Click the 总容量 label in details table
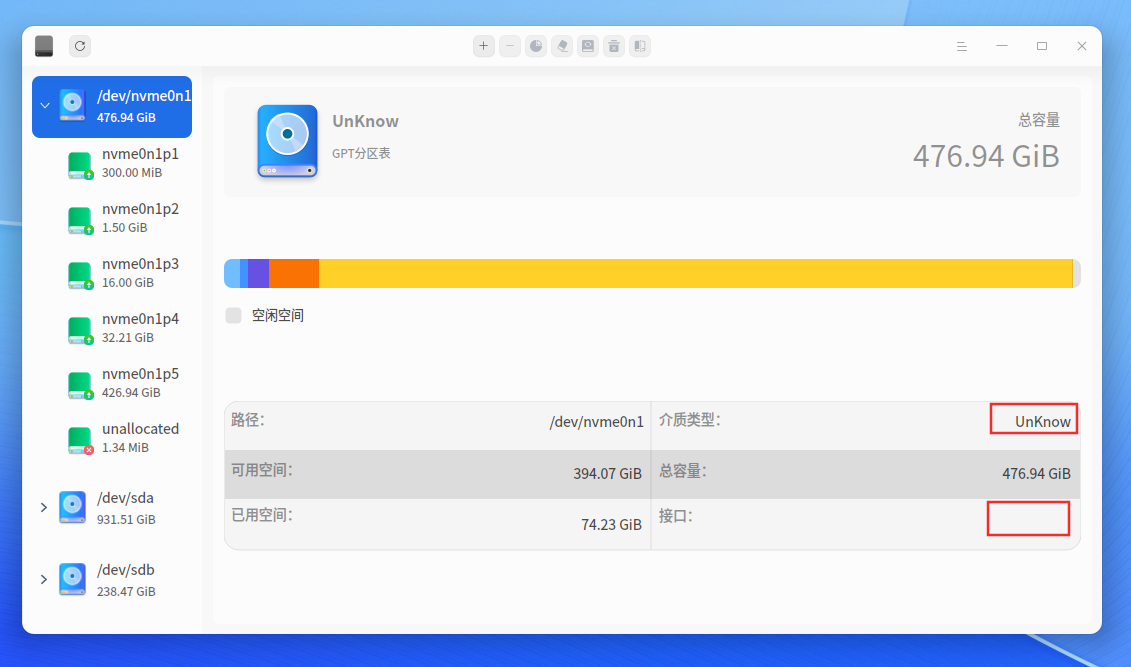The image size is (1131, 667). click(x=682, y=471)
